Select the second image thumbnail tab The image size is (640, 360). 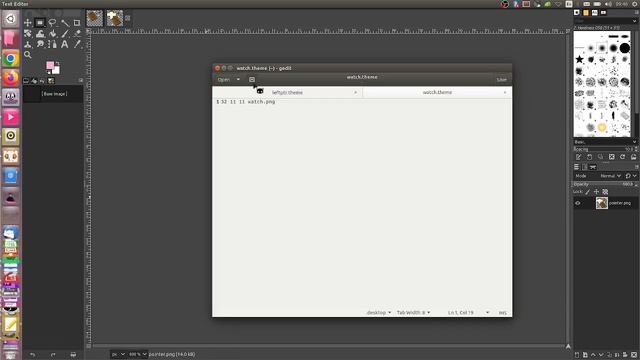click(x=115, y=18)
